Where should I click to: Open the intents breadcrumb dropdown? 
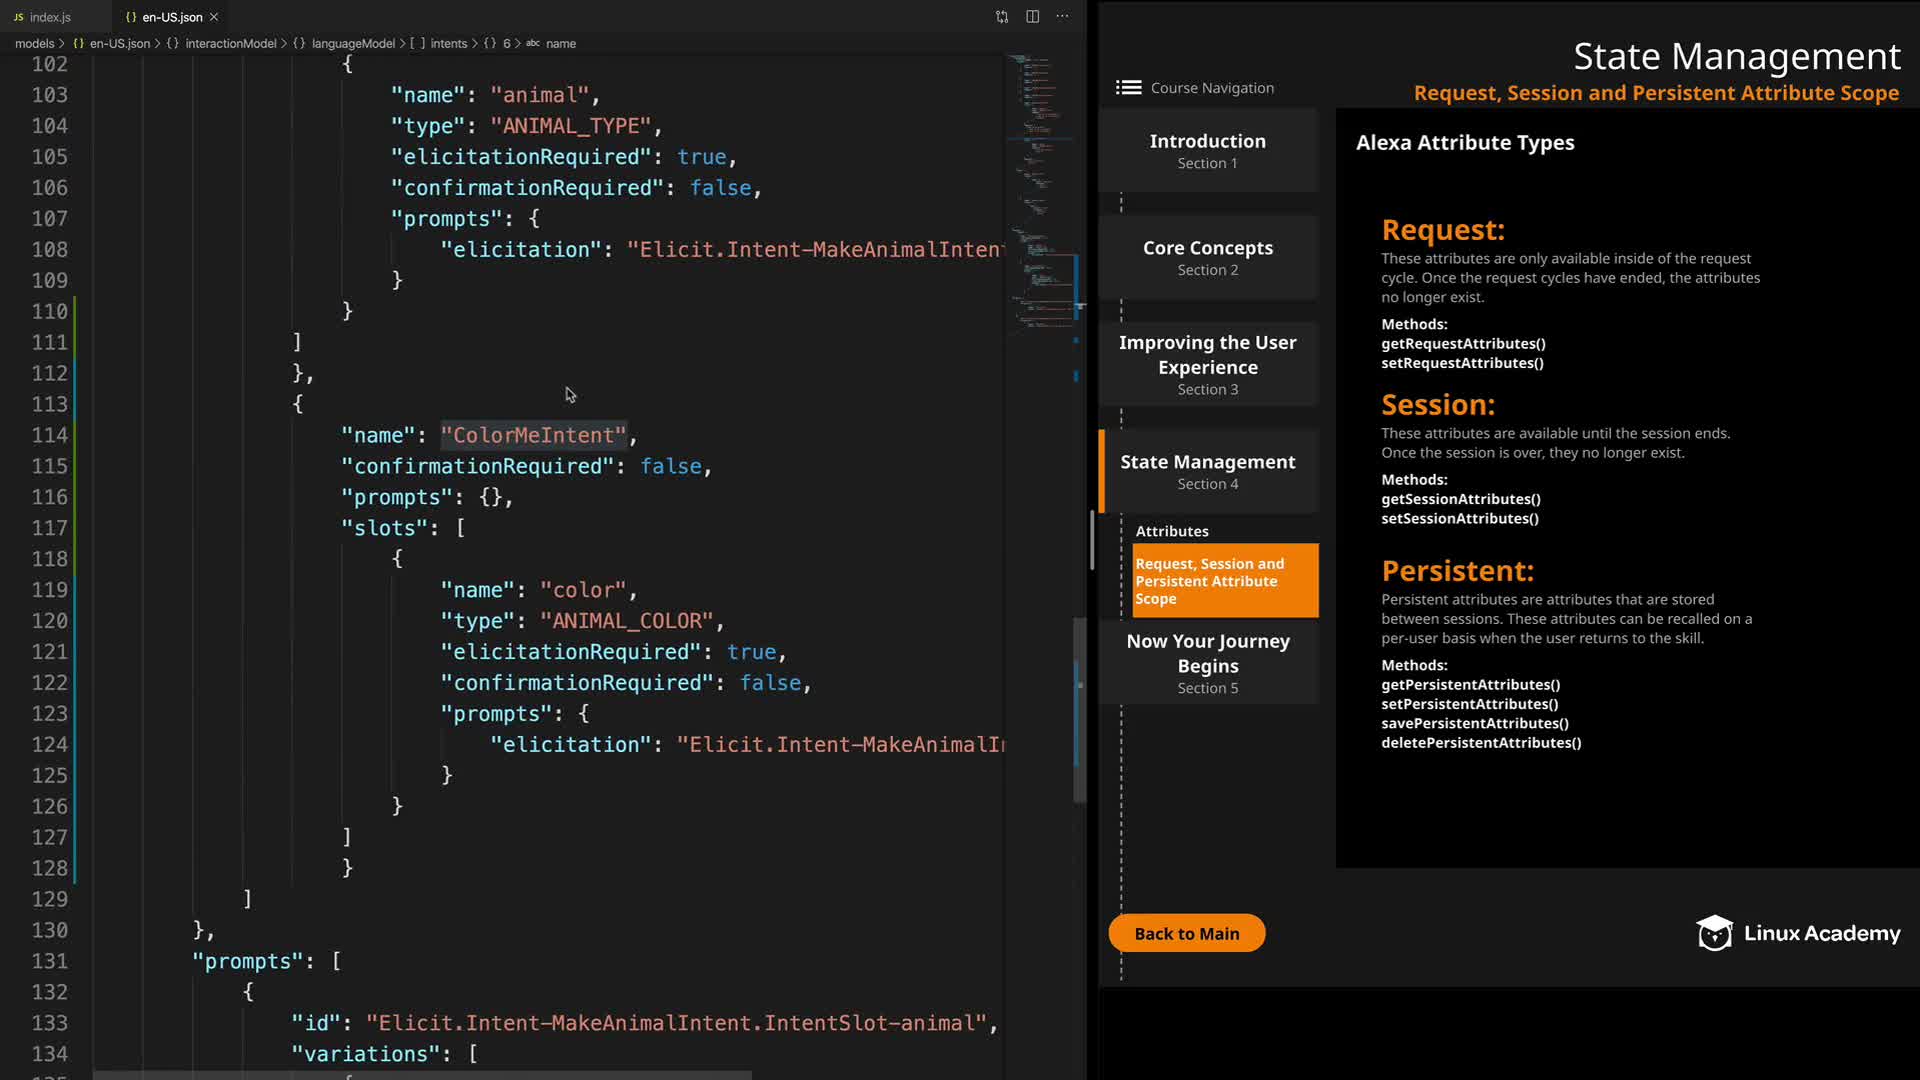(x=448, y=44)
